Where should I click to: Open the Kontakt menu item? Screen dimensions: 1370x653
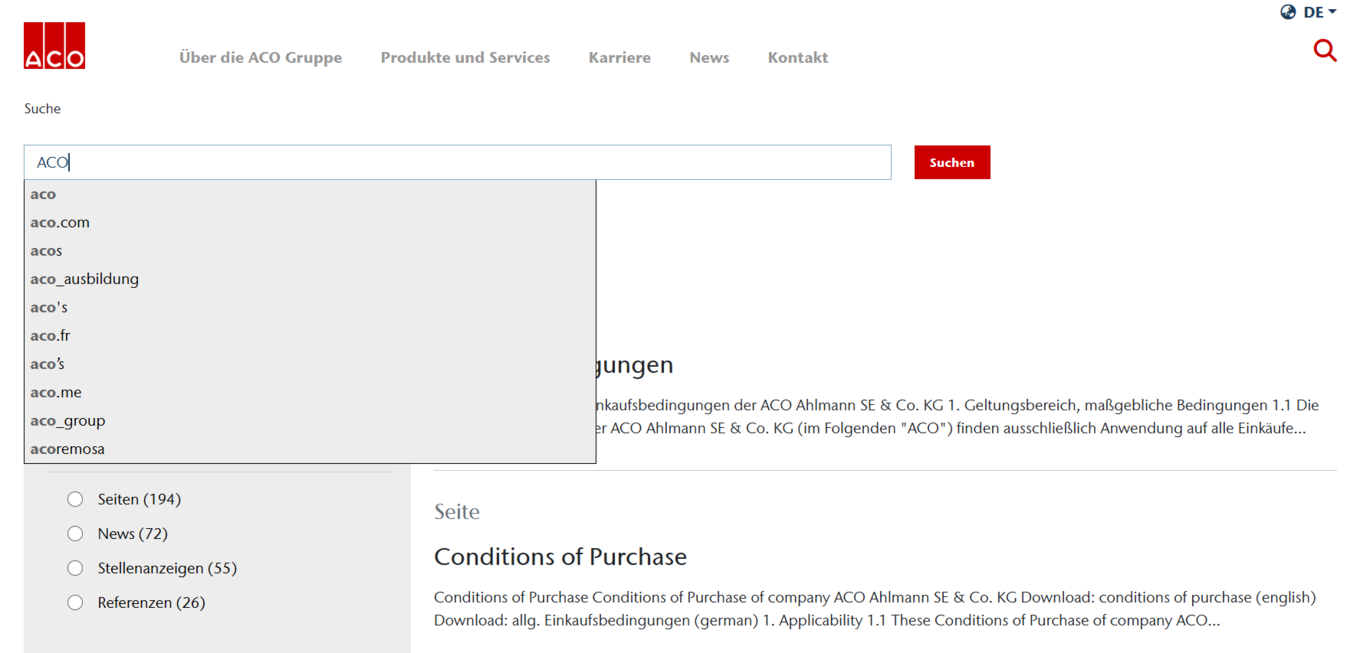pos(797,58)
